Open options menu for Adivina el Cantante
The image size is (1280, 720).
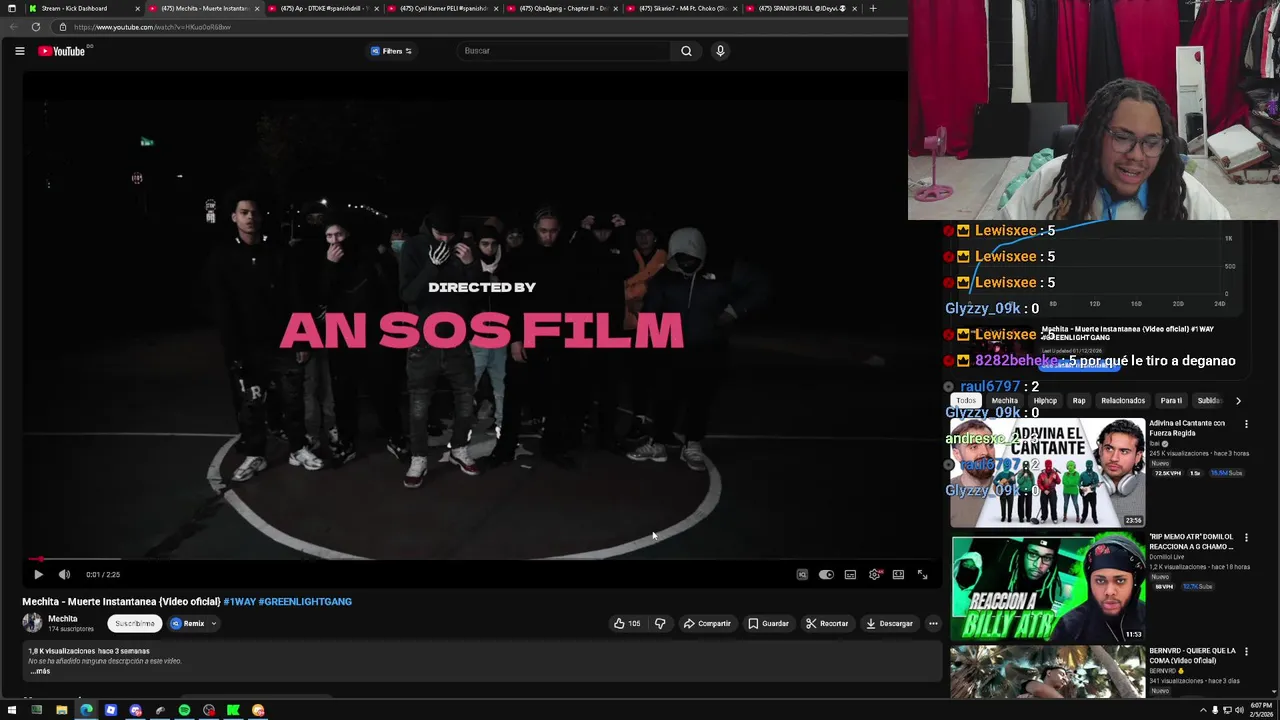[1246, 424]
